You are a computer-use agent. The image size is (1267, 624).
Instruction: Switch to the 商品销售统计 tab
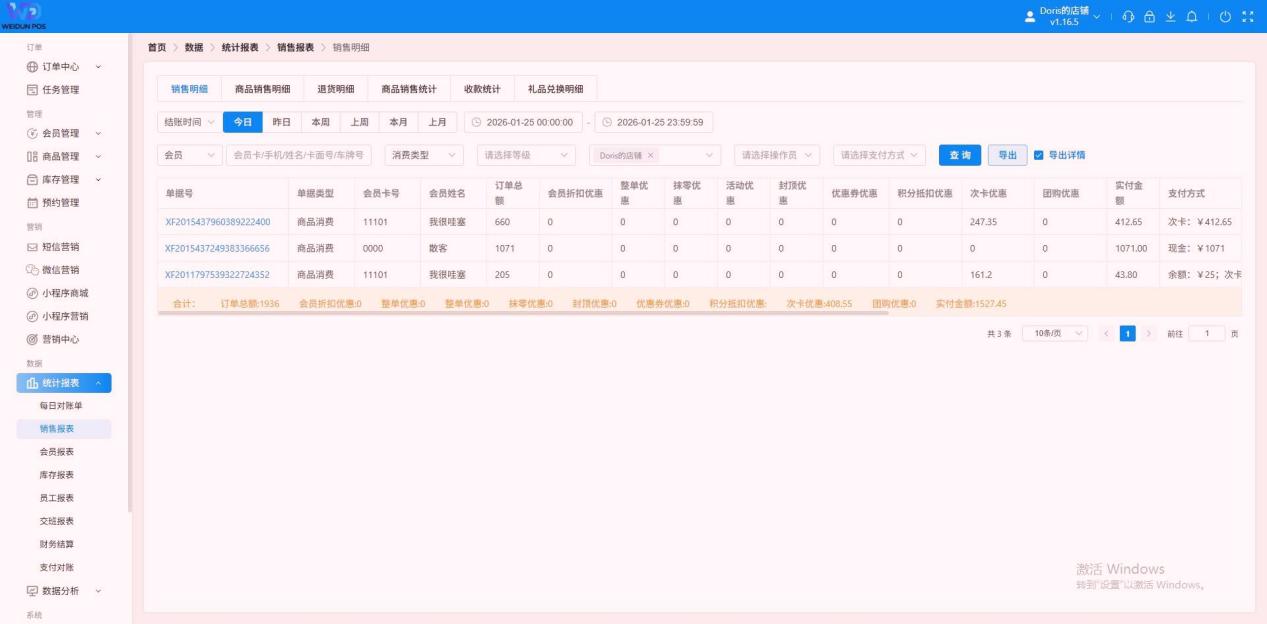coord(409,89)
